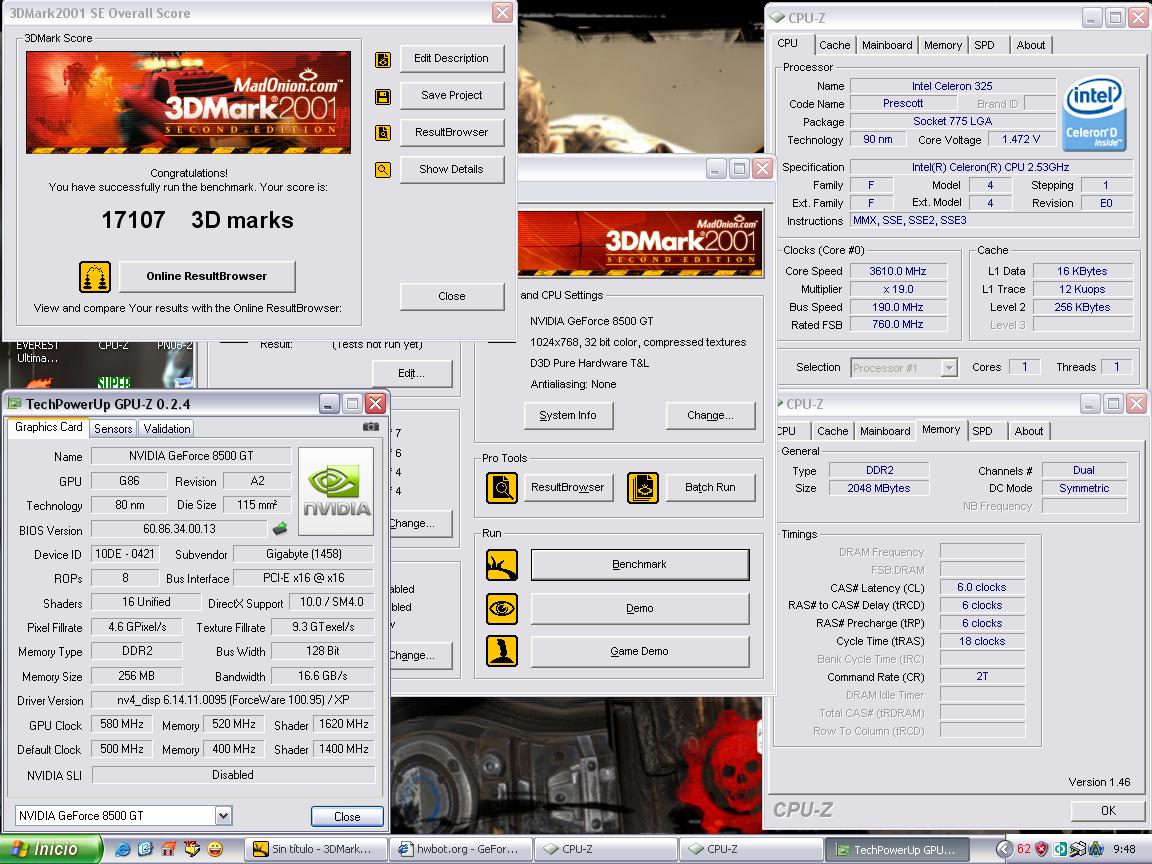Click the ResultBrowser document icon in score window
This screenshot has height=864, width=1152.
point(383,133)
